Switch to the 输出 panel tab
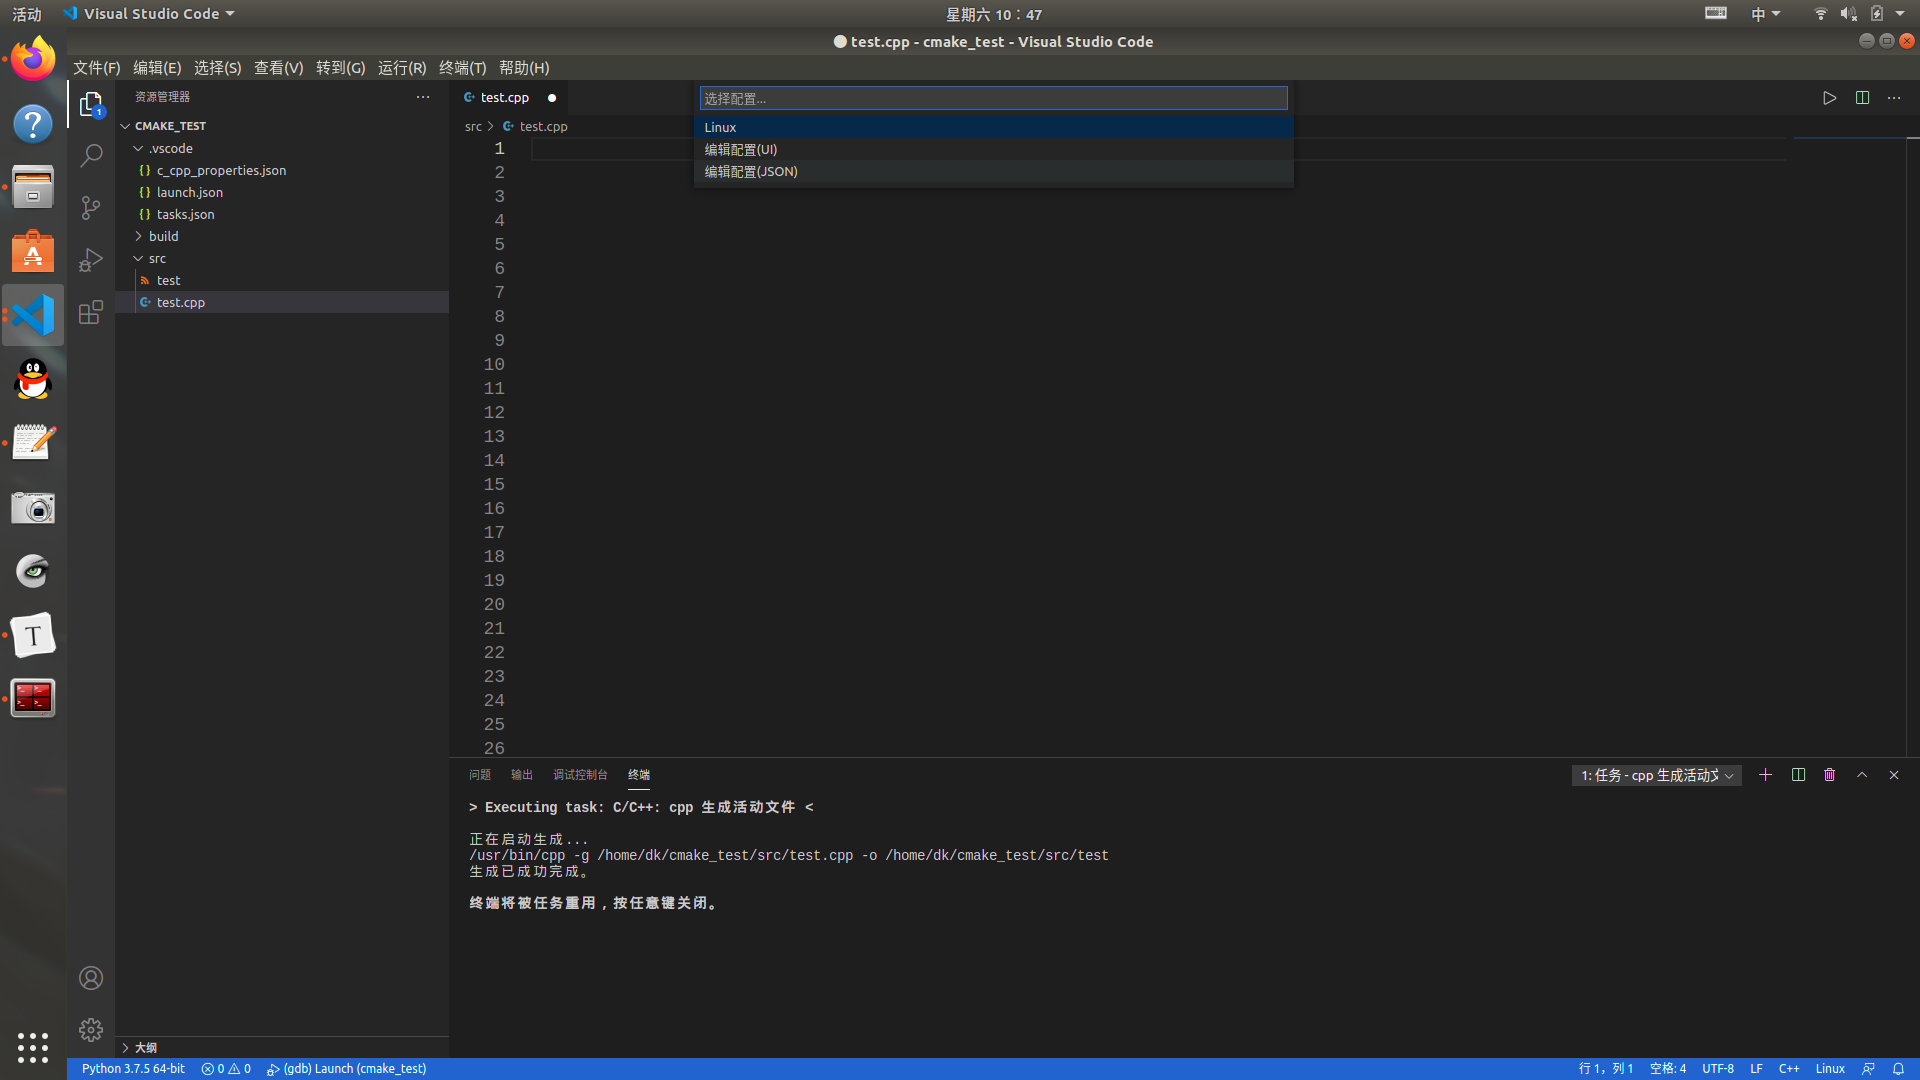This screenshot has width=1920, height=1080. point(522,775)
